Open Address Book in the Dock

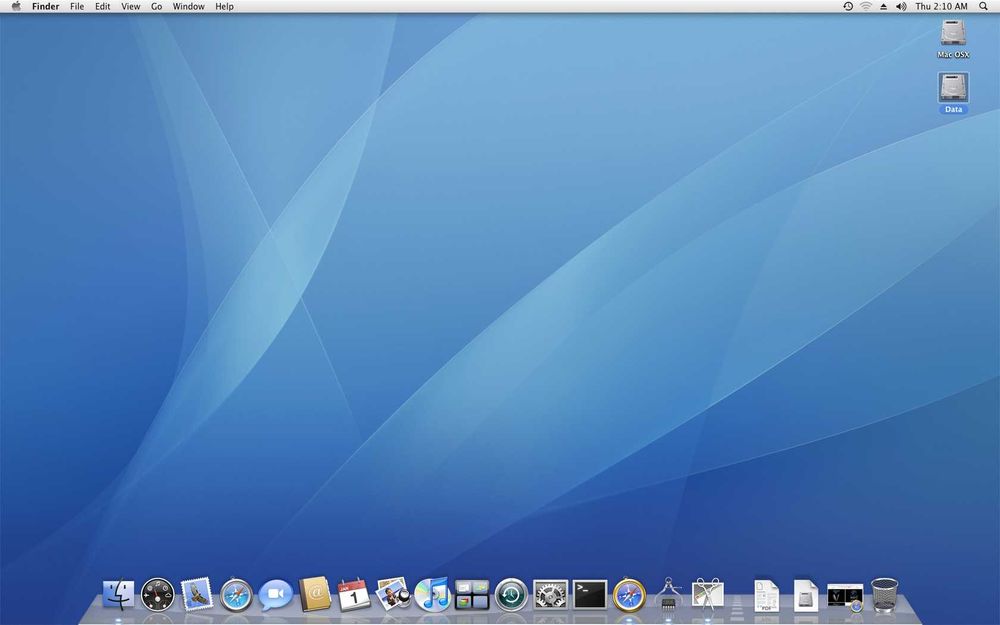[315, 594]
